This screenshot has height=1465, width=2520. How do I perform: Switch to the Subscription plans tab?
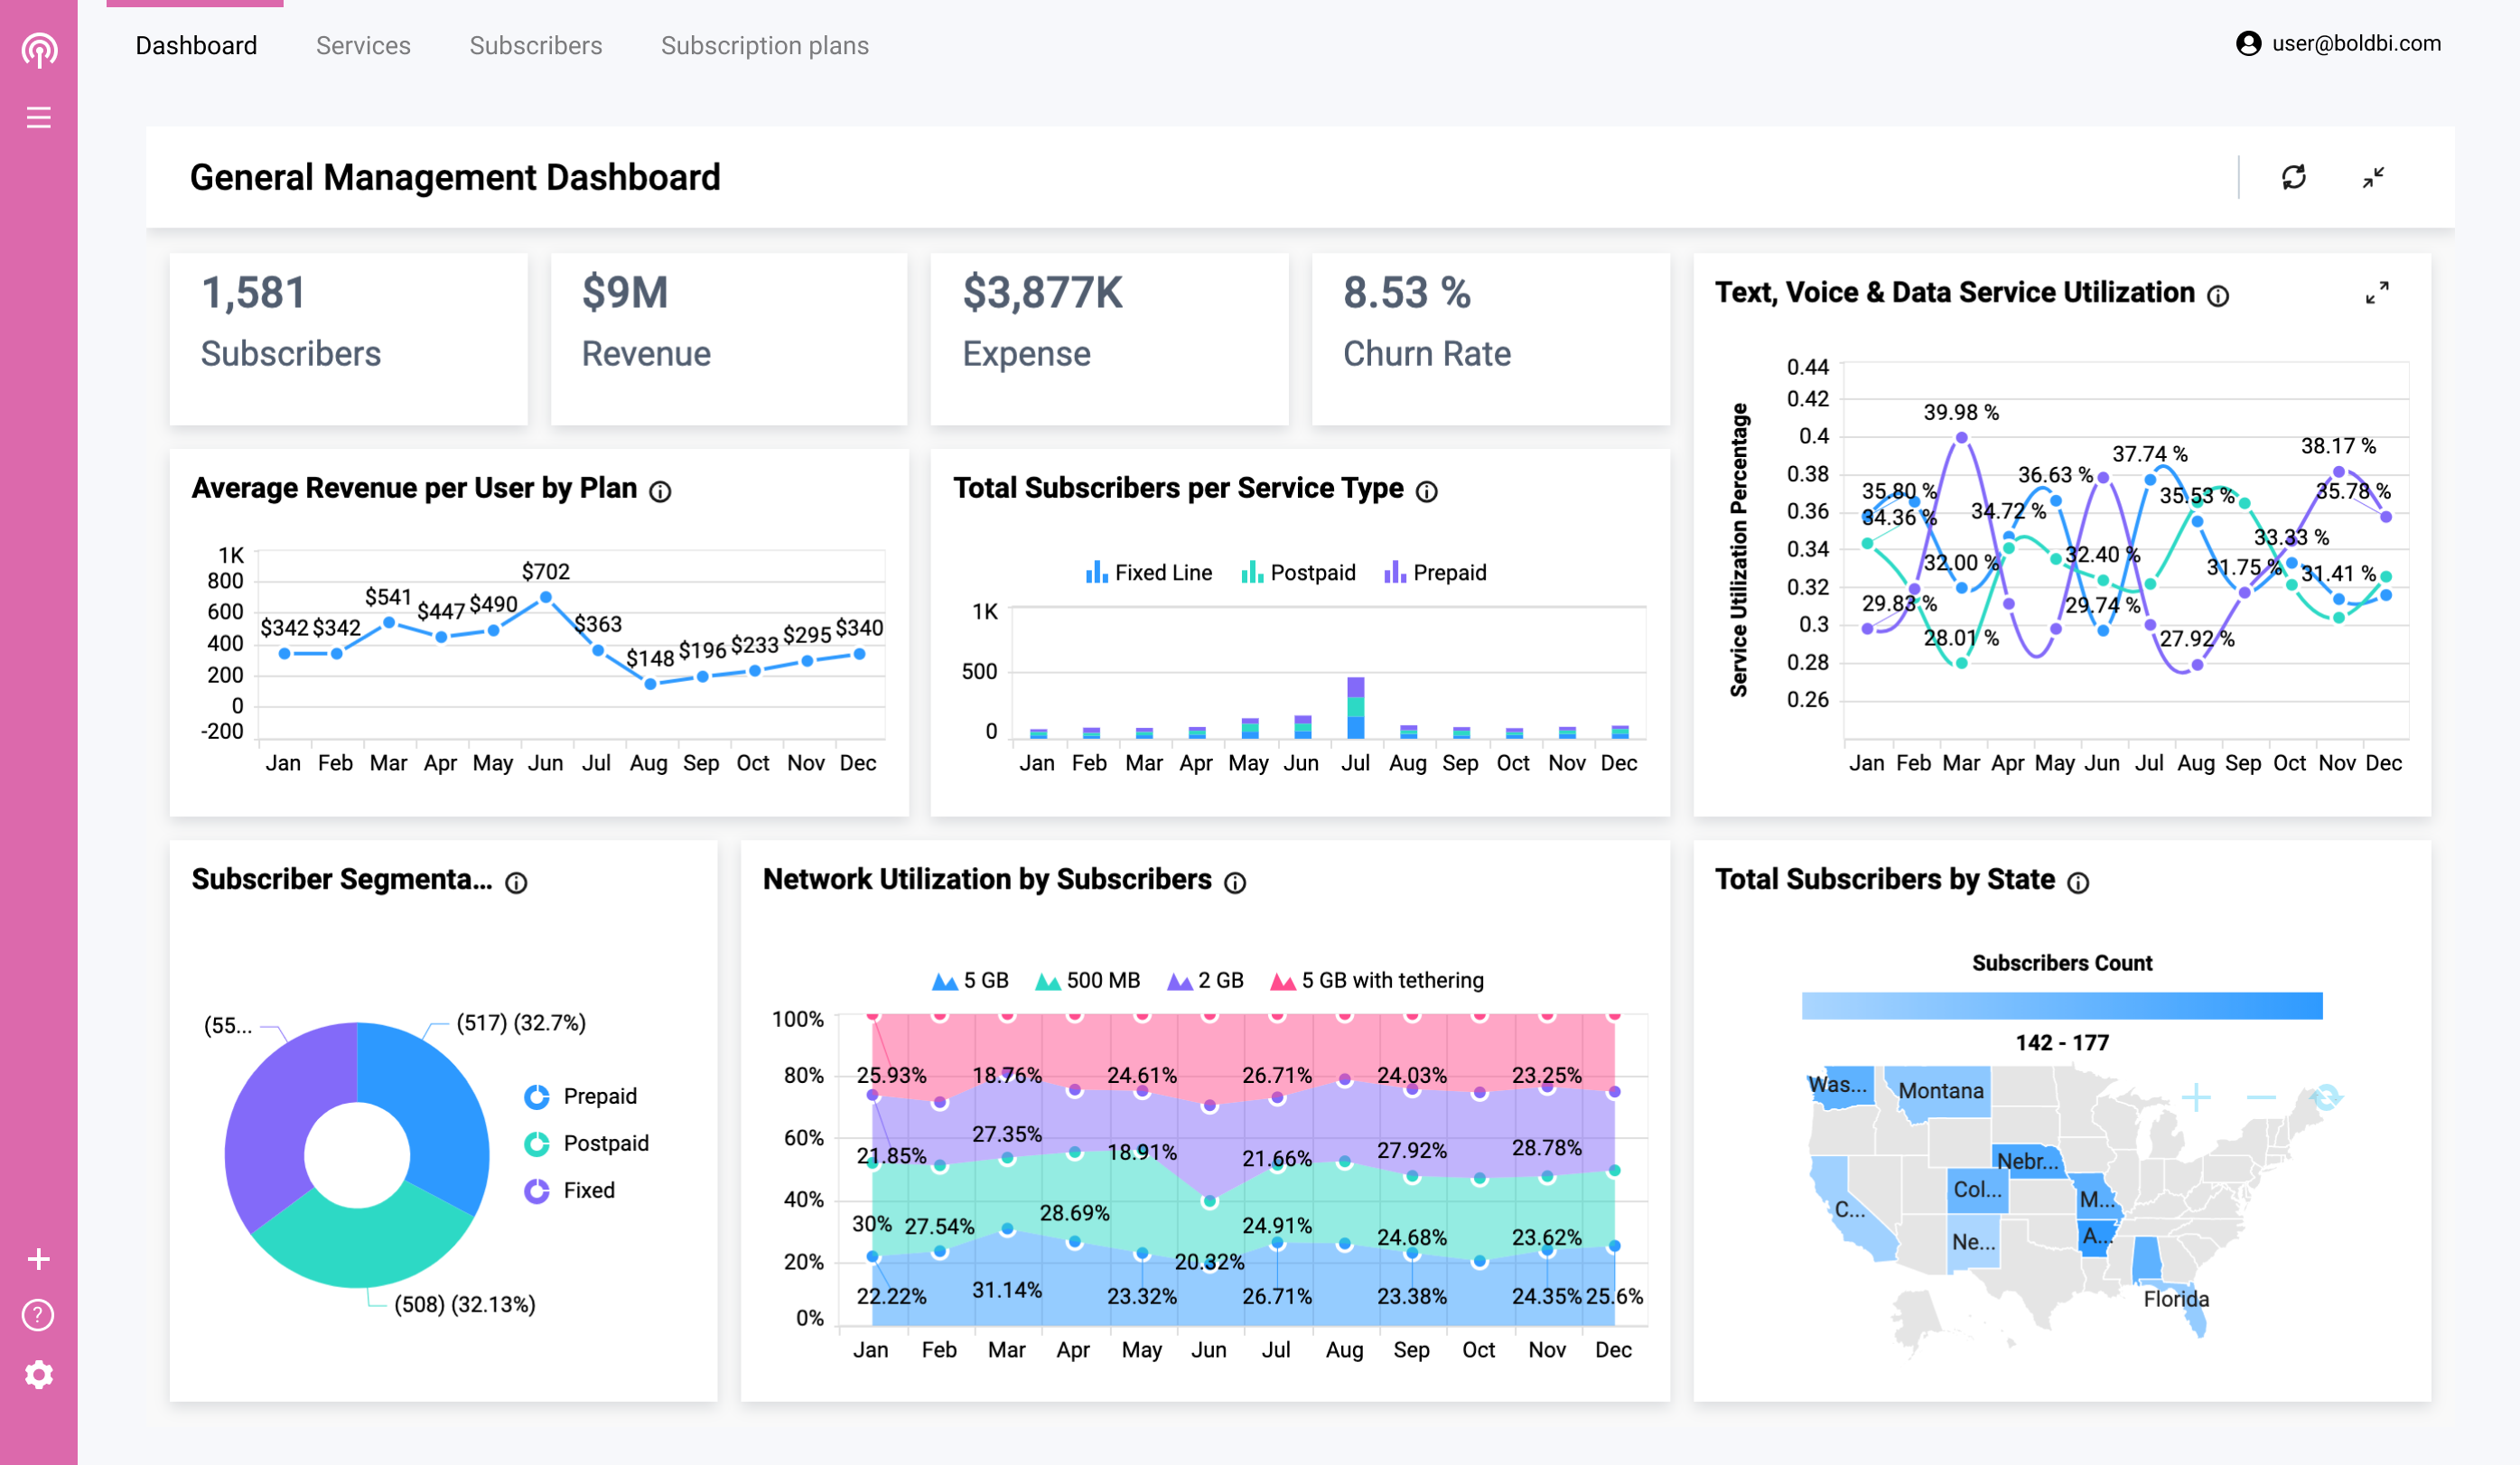coord(765,46)
